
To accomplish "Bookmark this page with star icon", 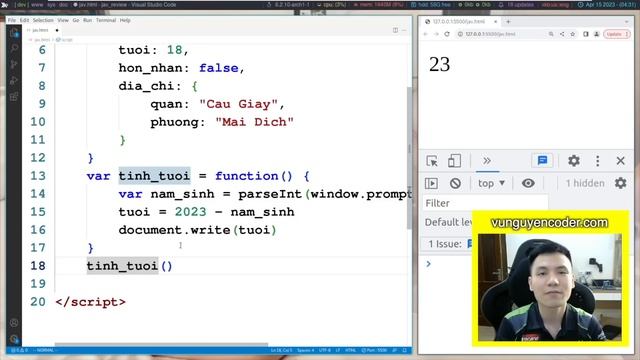I will 573,34.
